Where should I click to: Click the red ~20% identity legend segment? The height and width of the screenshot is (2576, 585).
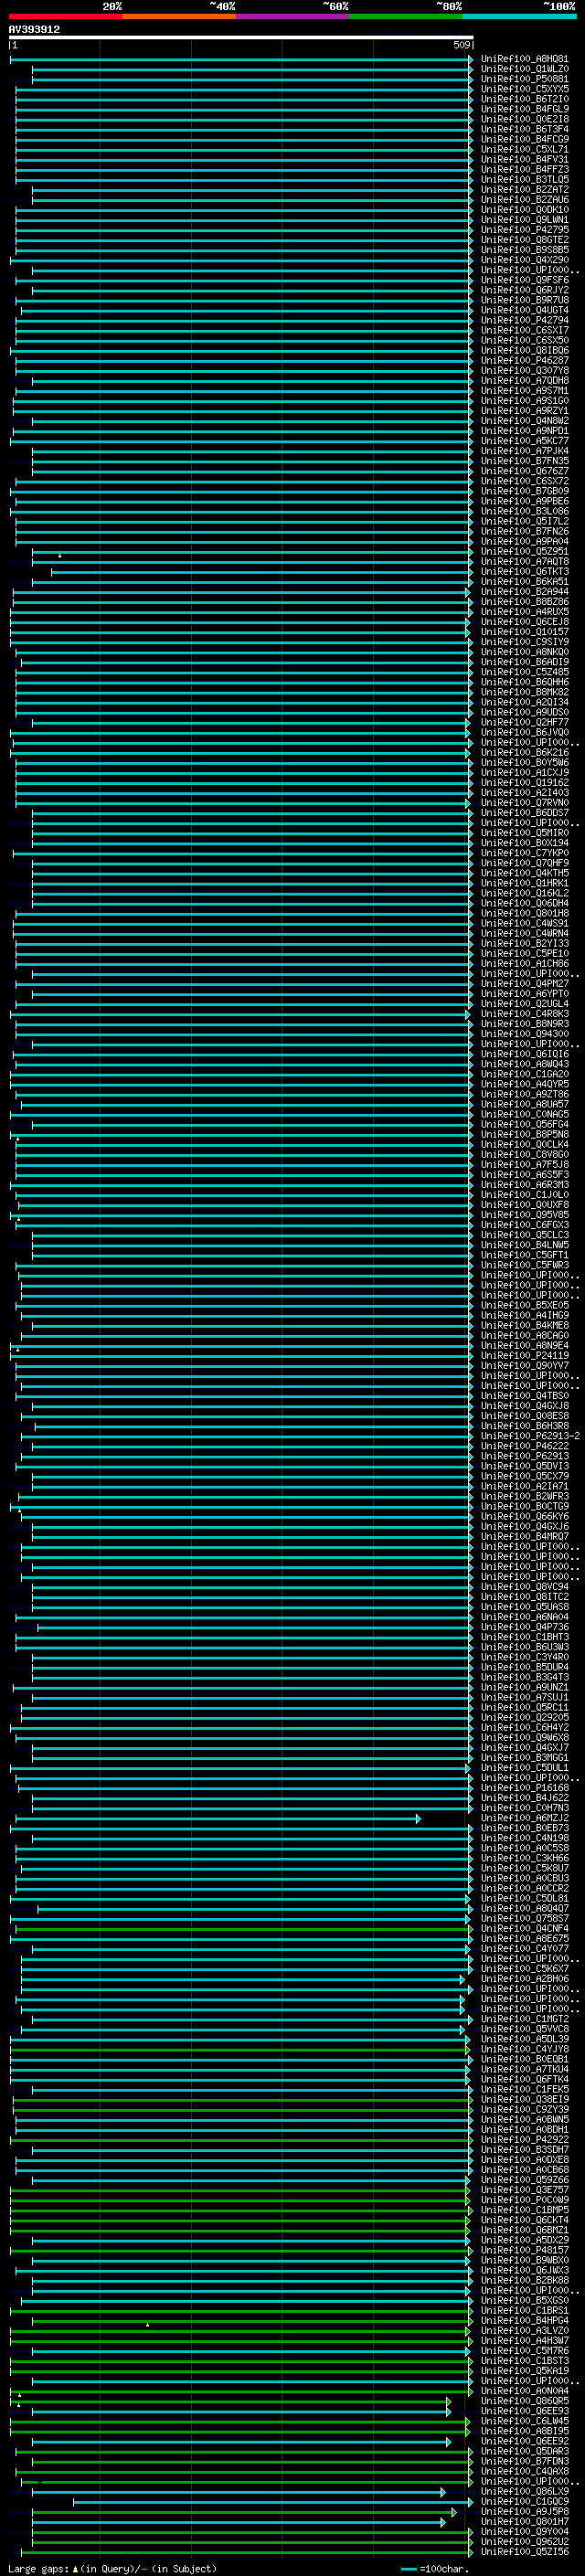[x=66, y=16]
